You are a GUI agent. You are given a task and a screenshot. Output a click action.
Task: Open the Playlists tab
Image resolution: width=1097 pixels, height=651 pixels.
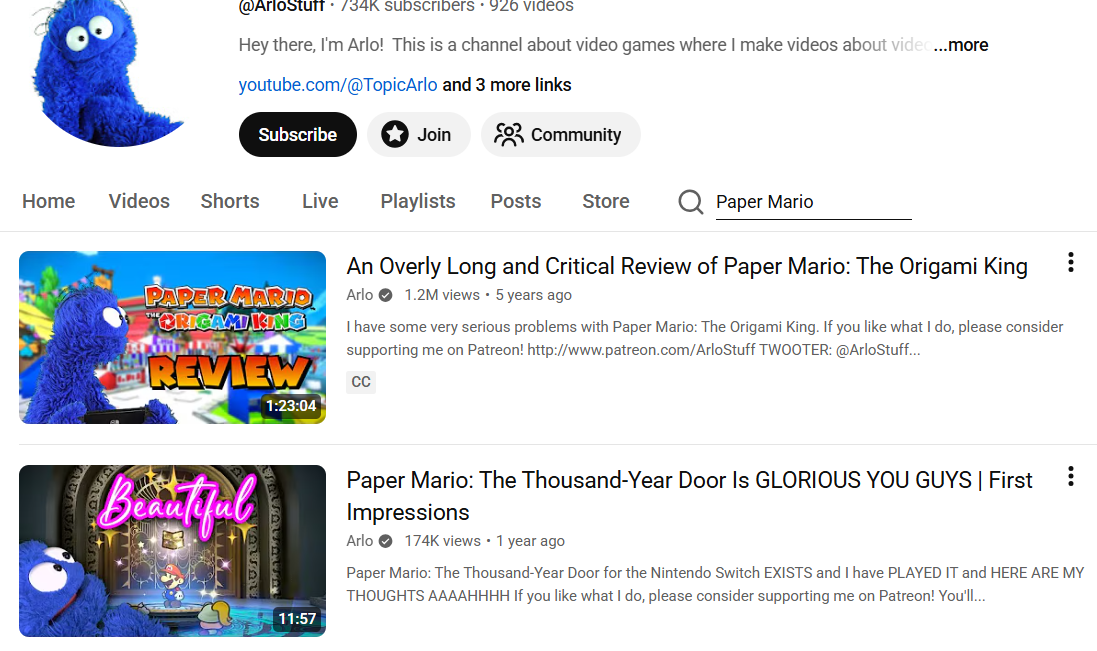click(418, 201)
